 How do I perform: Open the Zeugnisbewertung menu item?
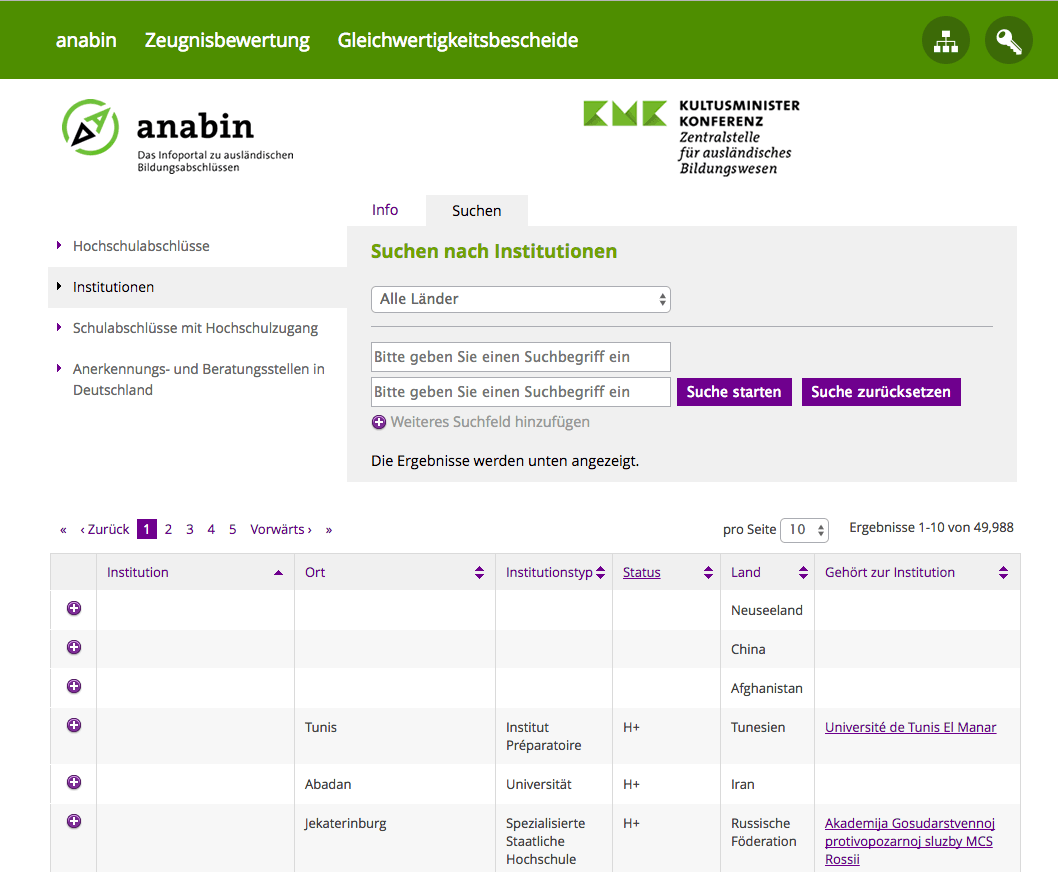point(227,40)
